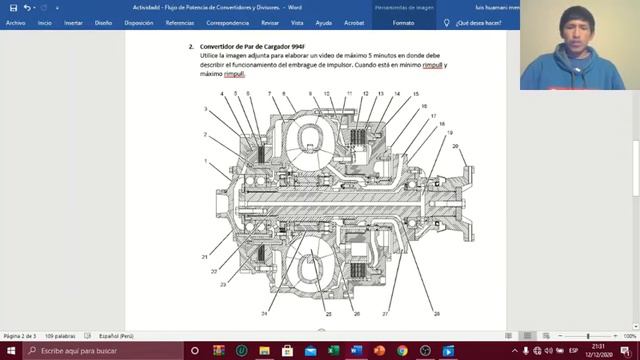Switch to the Inicio ribbon tab
The image size is (640, 360).
[44, 23]
